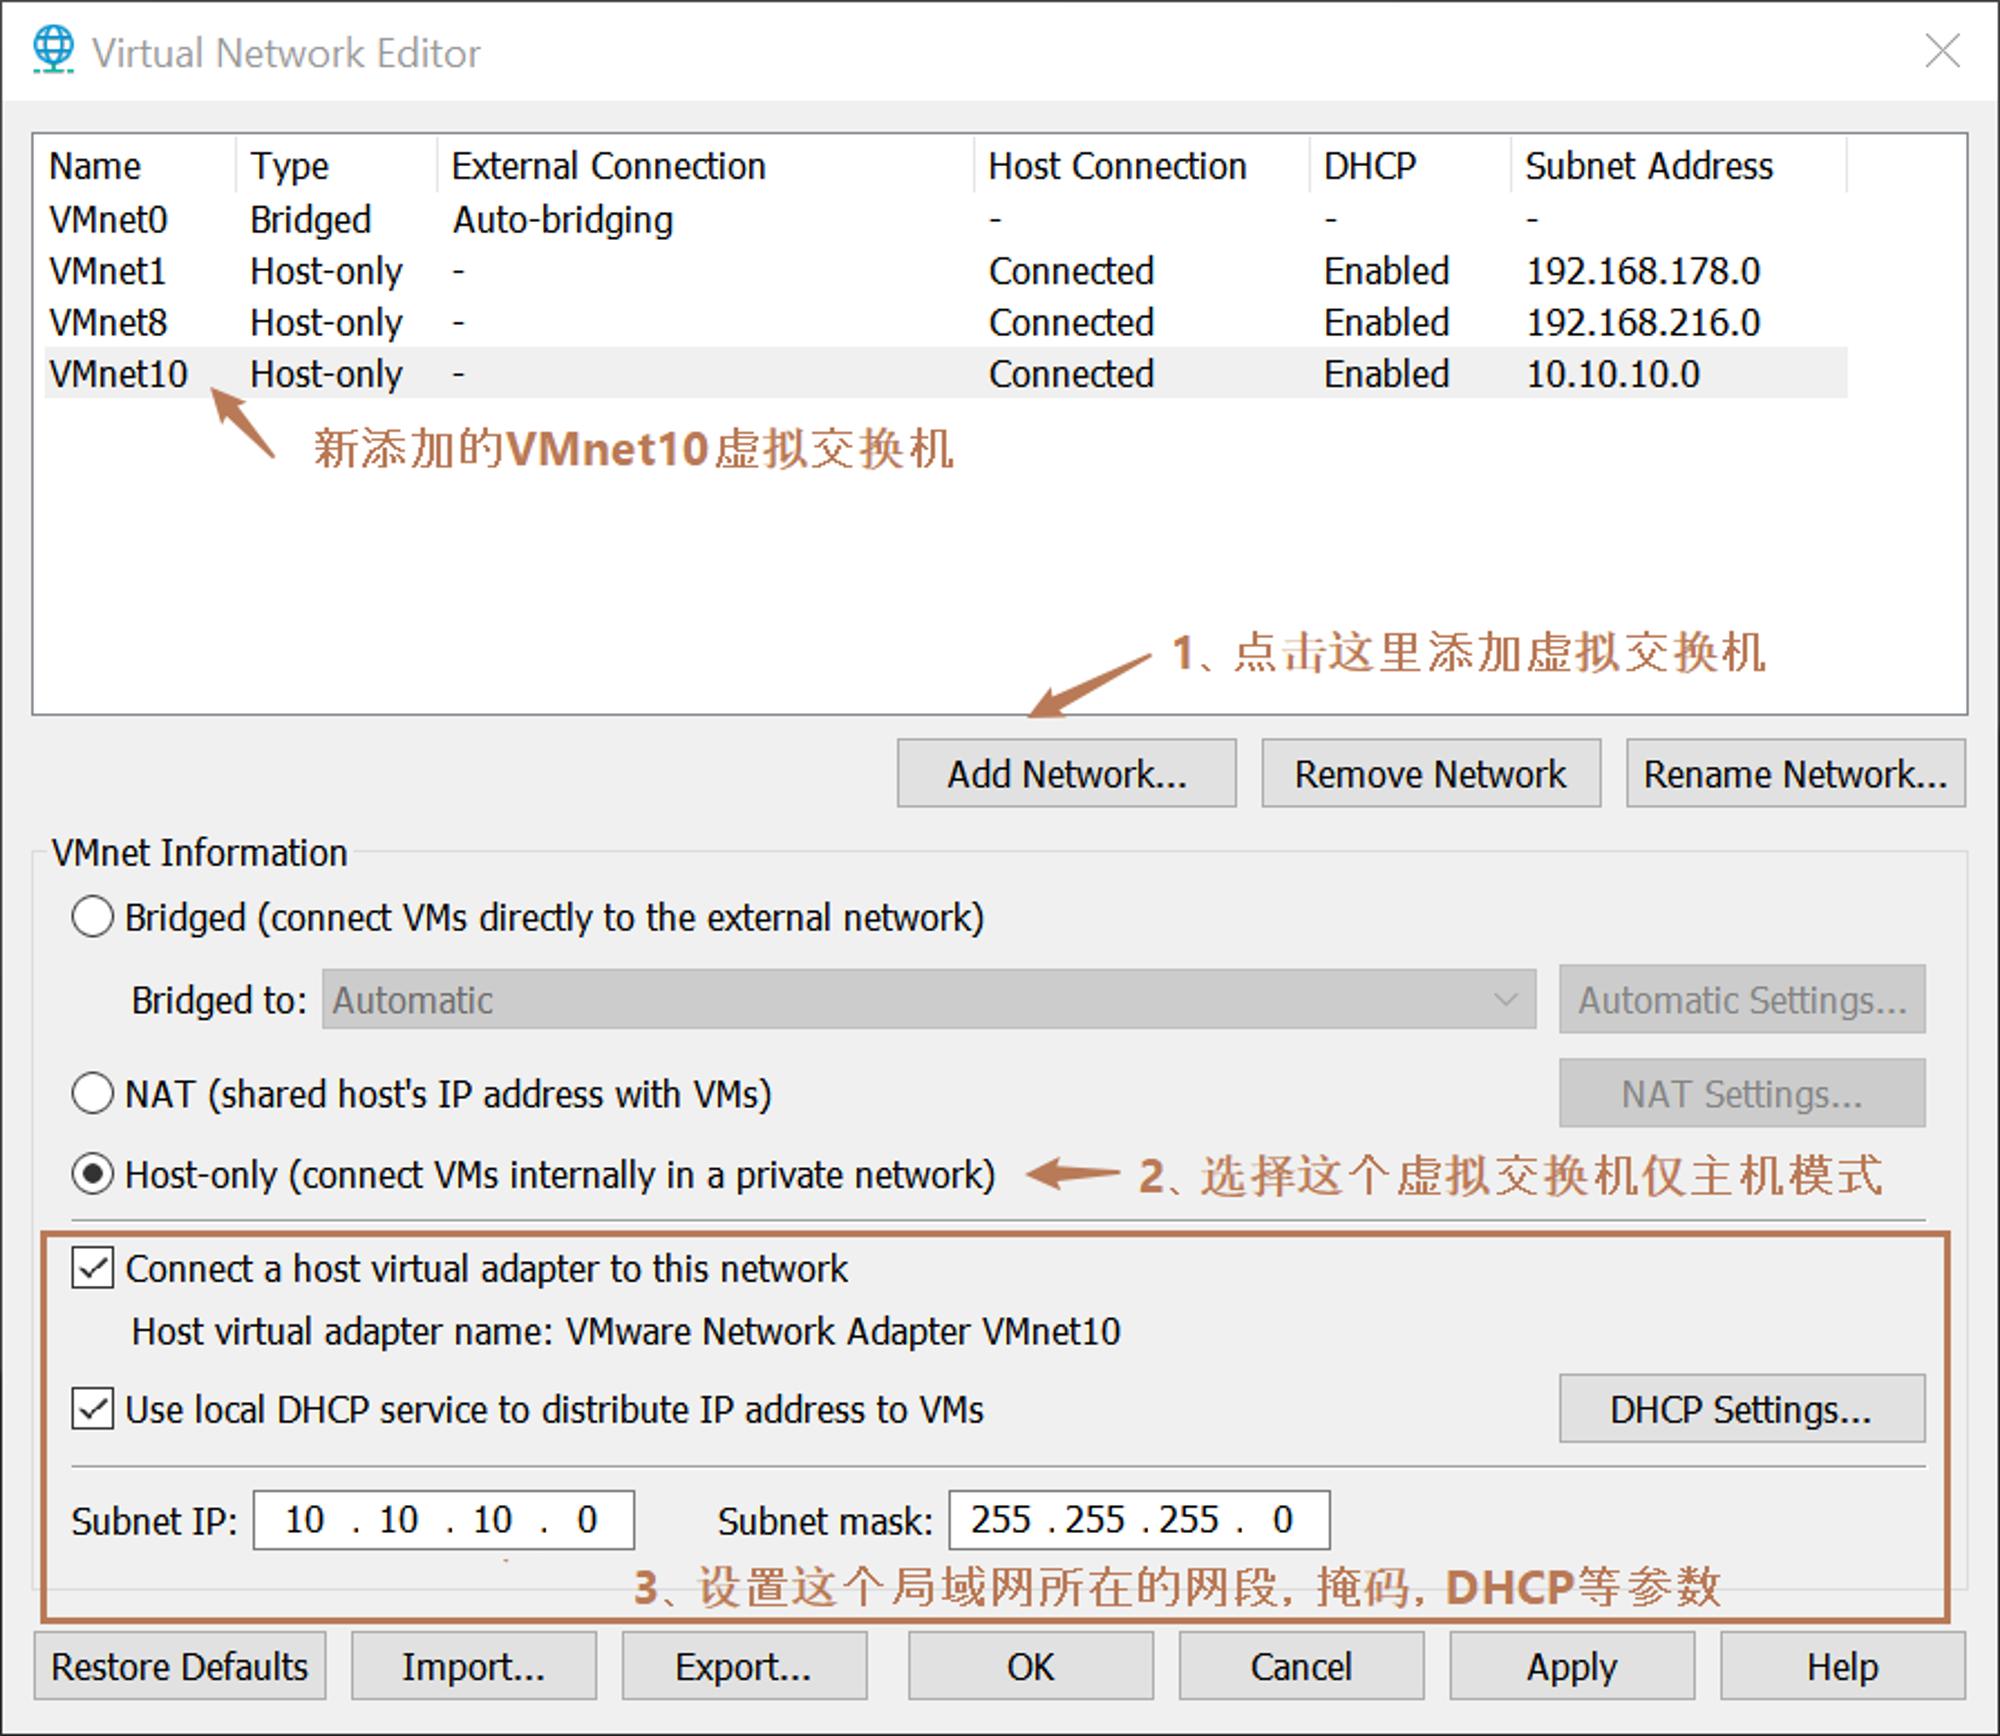Open NAT Settings button
Image resolution: width=2000 pixels, height=1736 pixels.
(1742, 1093)
